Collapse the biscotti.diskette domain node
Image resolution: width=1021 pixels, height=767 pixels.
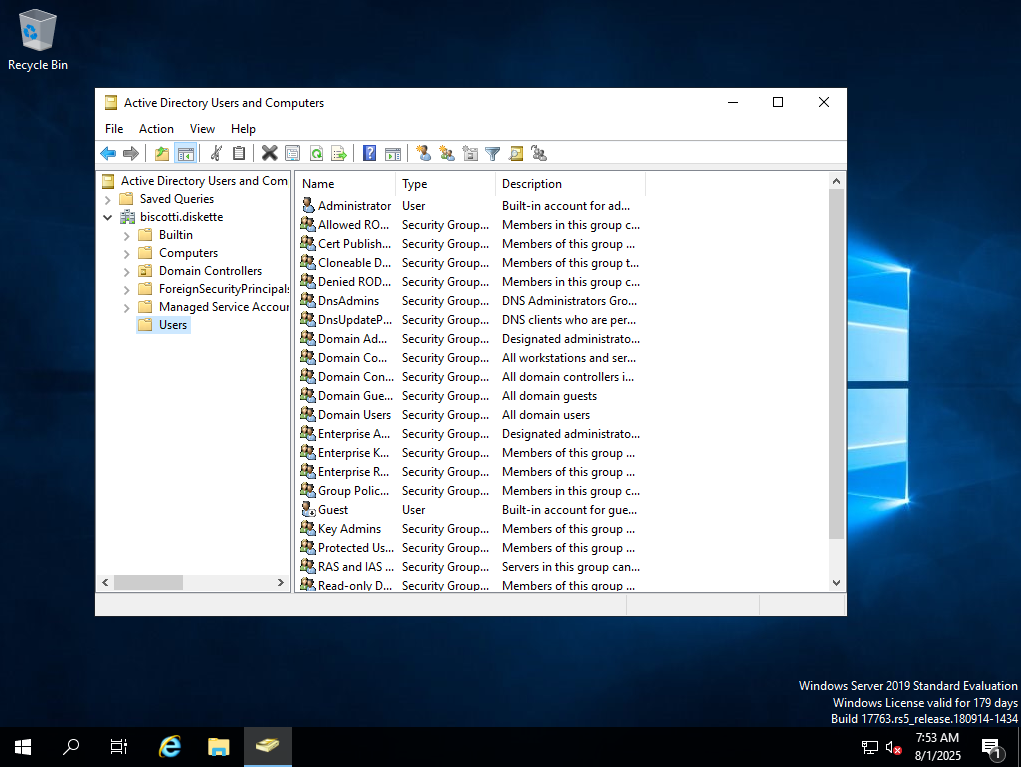[x=108, y=217]
